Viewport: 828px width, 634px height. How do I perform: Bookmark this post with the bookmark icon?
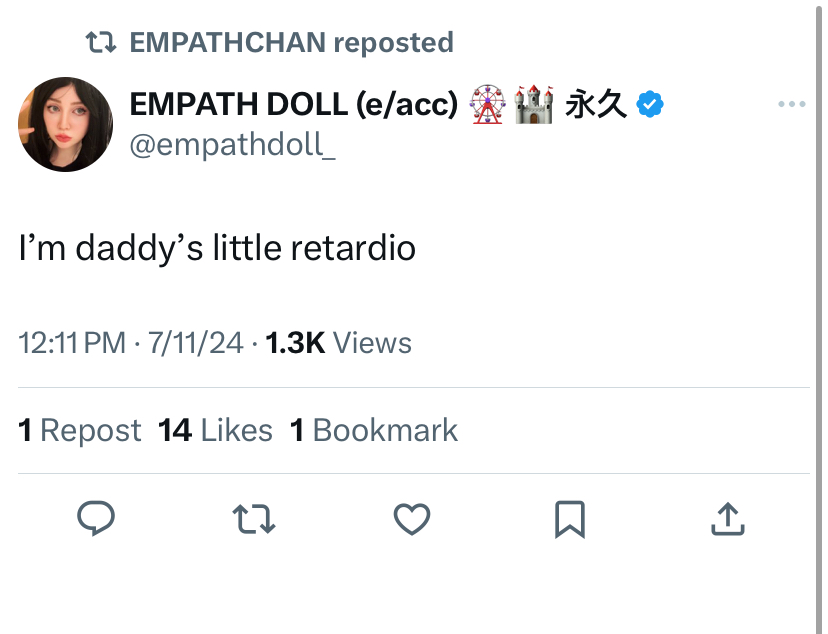(x=570, y=519)
